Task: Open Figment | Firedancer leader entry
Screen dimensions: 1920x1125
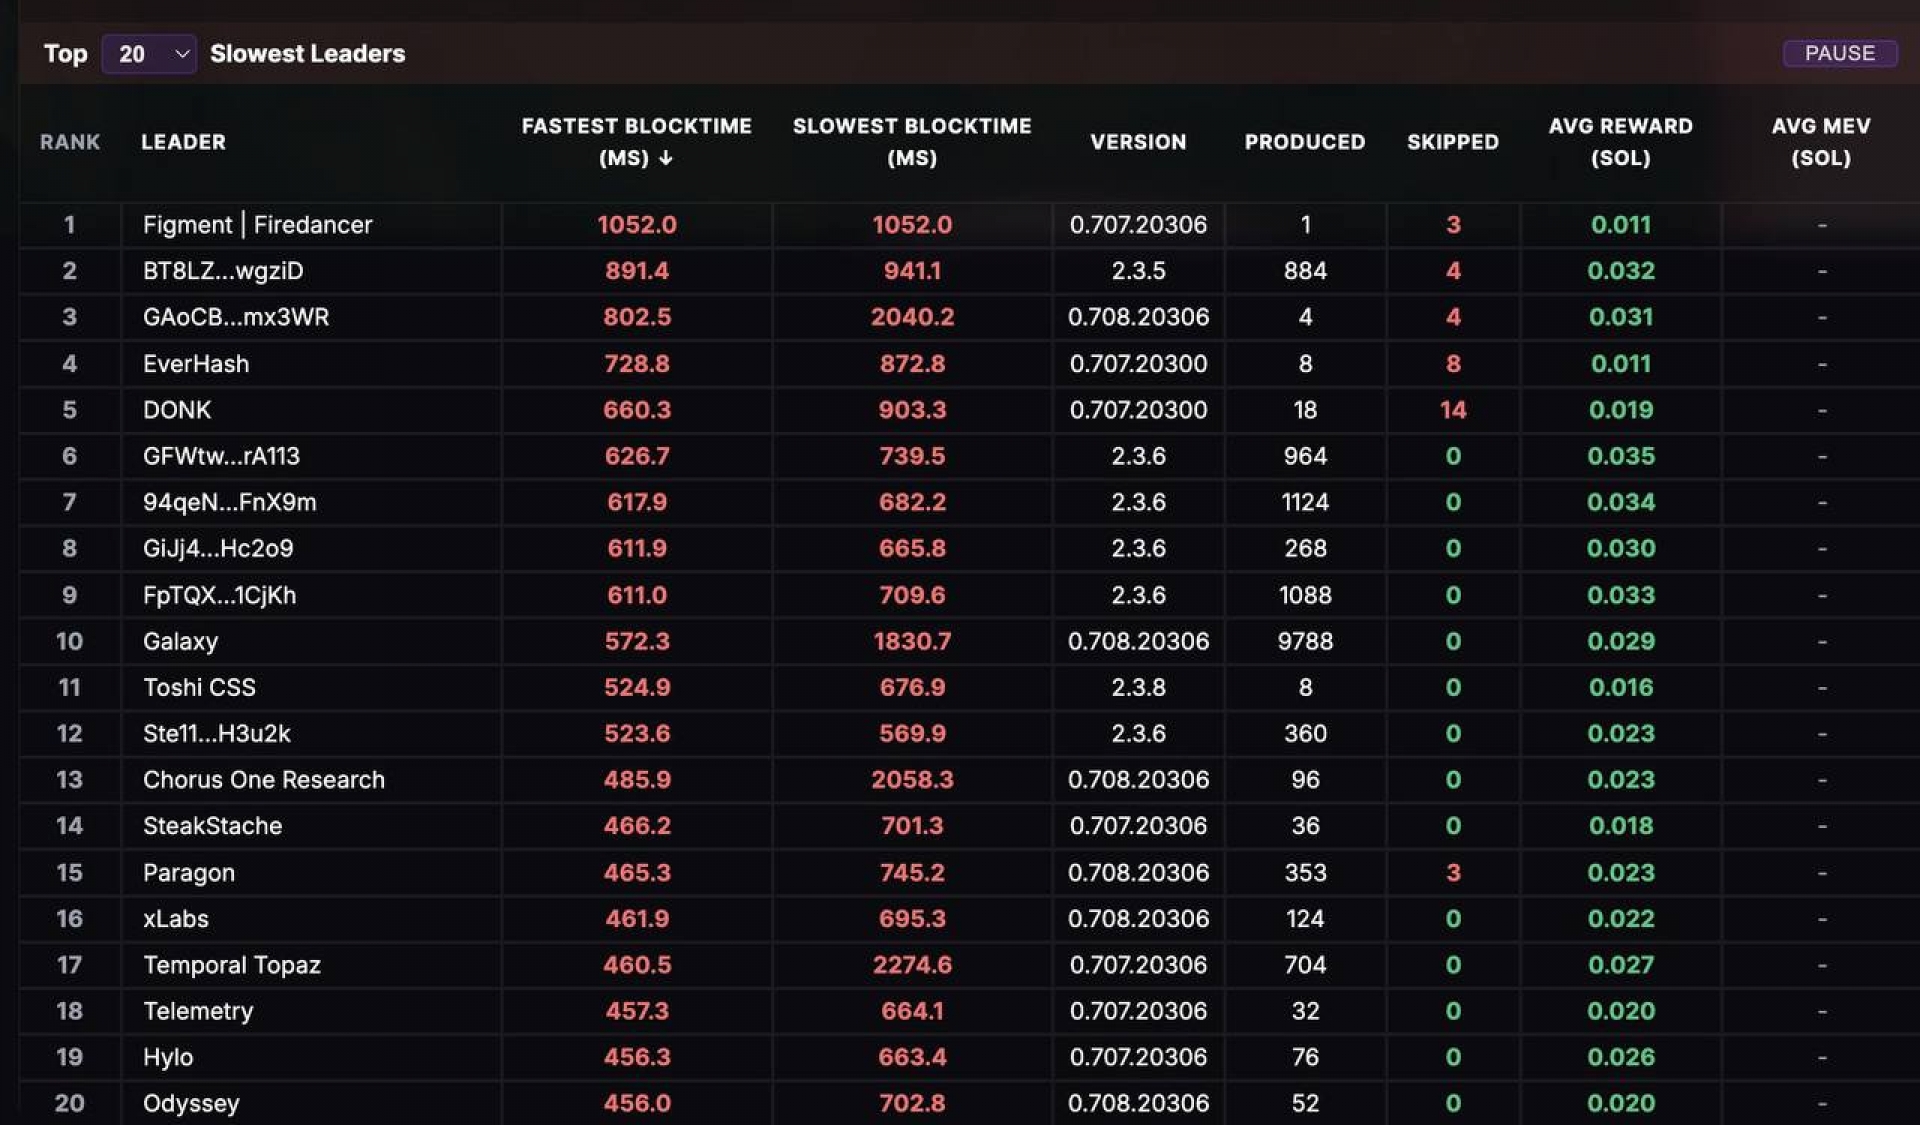Action: [257, 225]
